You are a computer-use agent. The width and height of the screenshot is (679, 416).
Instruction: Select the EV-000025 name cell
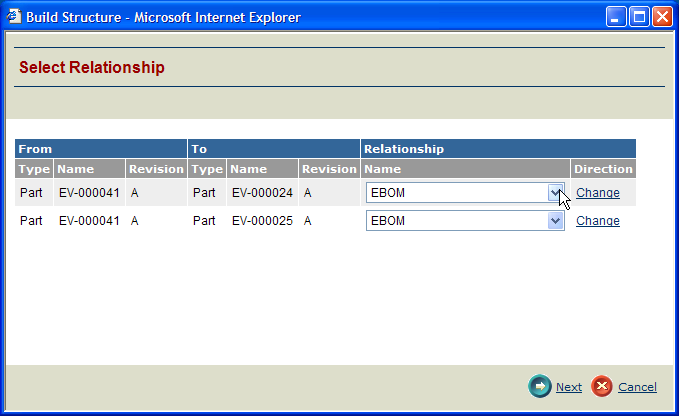point(262,221)
